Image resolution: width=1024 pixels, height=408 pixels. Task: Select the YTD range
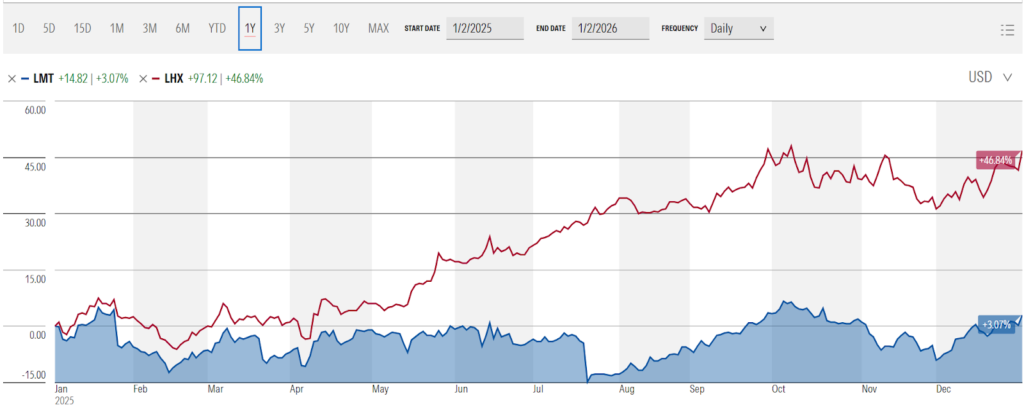click(x=217, y=28)
